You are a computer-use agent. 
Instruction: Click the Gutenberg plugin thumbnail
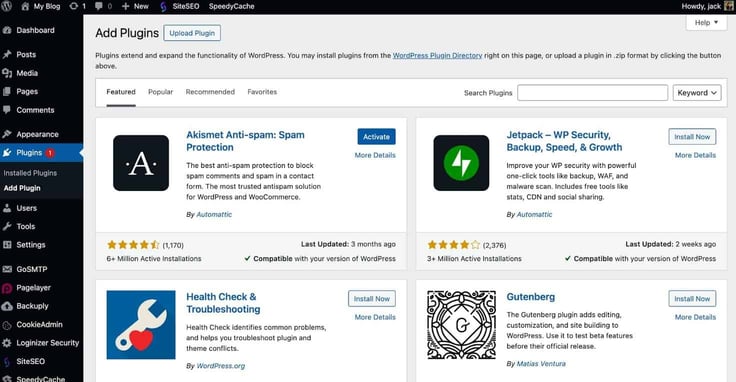click(461, 325)
